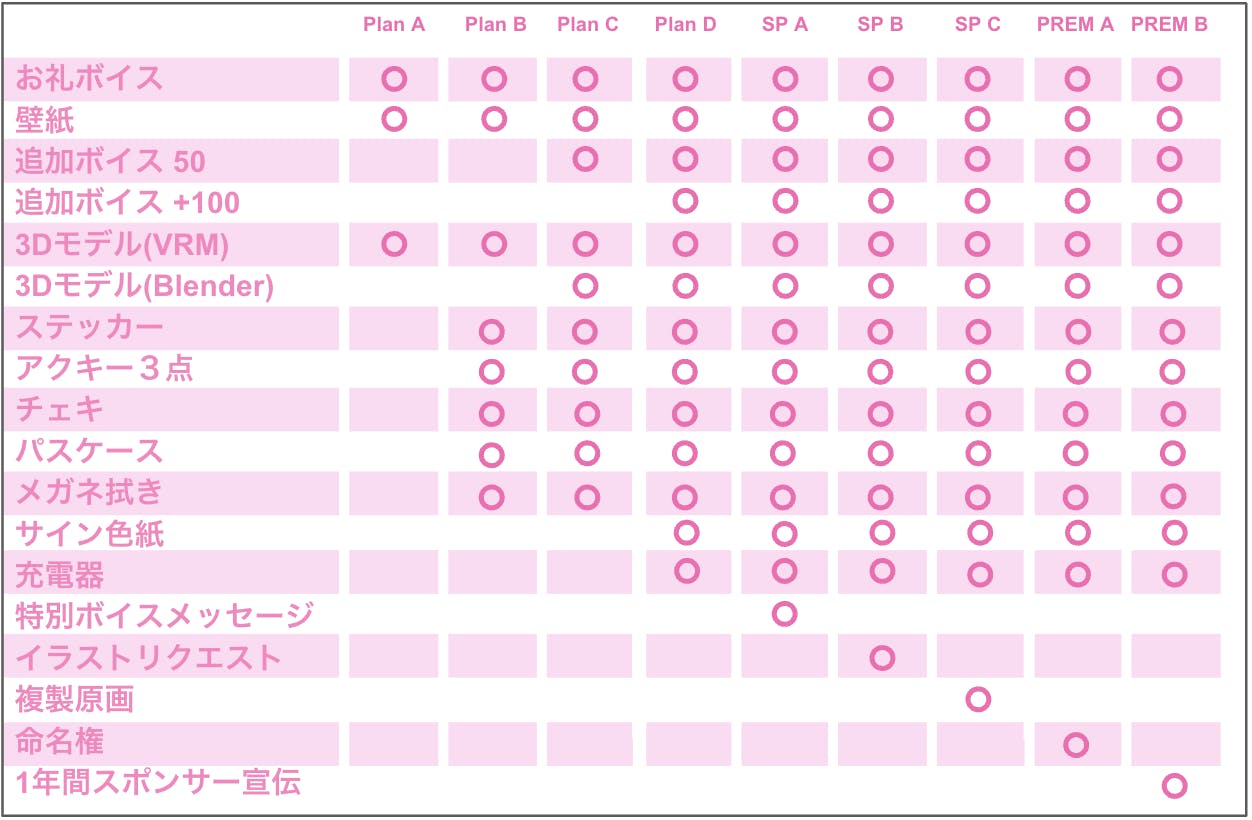Click the 複製原画 circle under SP C

tap(978, 698)
